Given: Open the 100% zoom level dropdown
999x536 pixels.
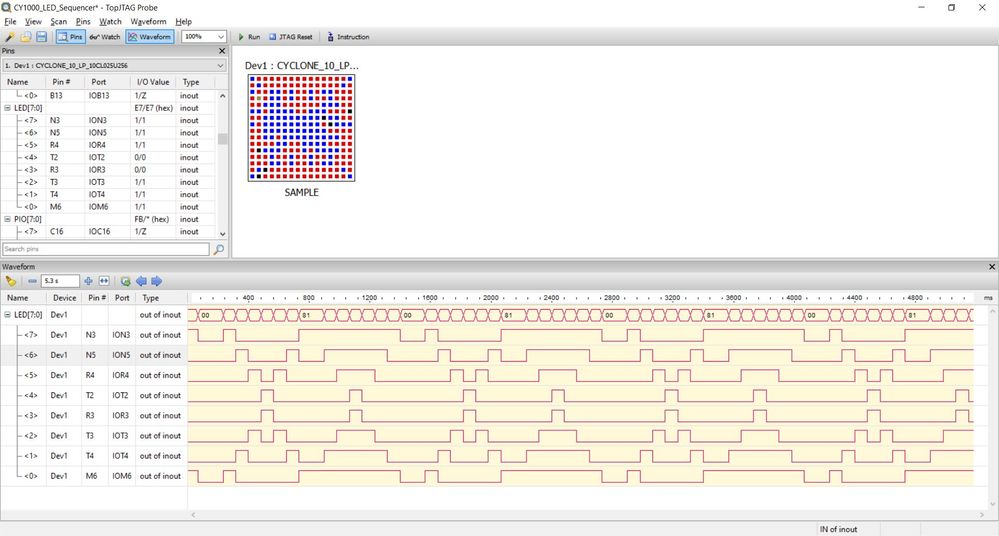Looking at the screenshot, I should point(204,37).
